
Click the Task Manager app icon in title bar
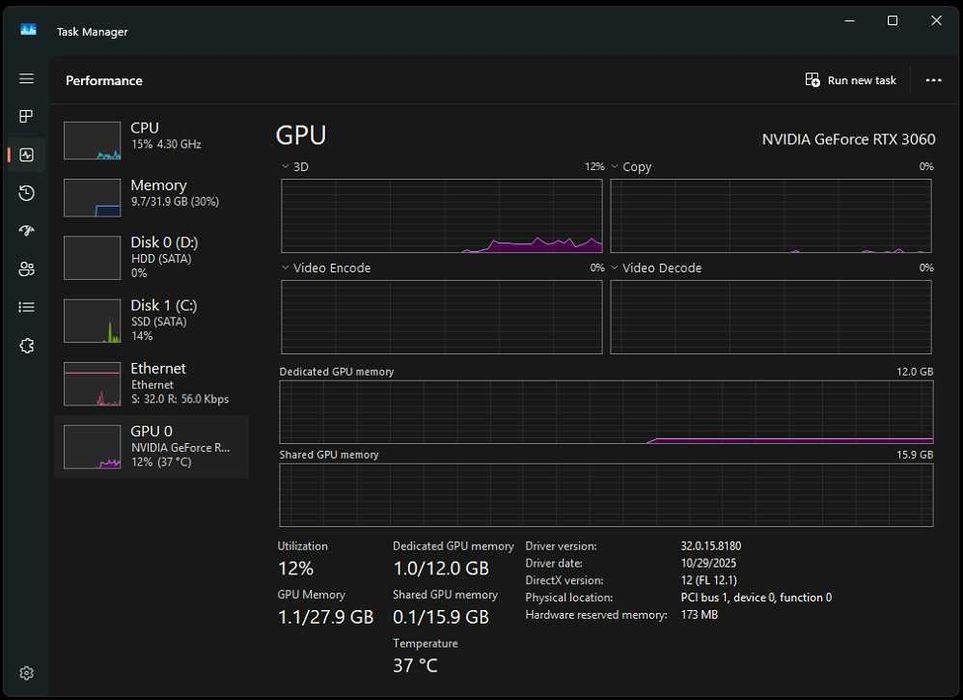(x=28, y=29)
